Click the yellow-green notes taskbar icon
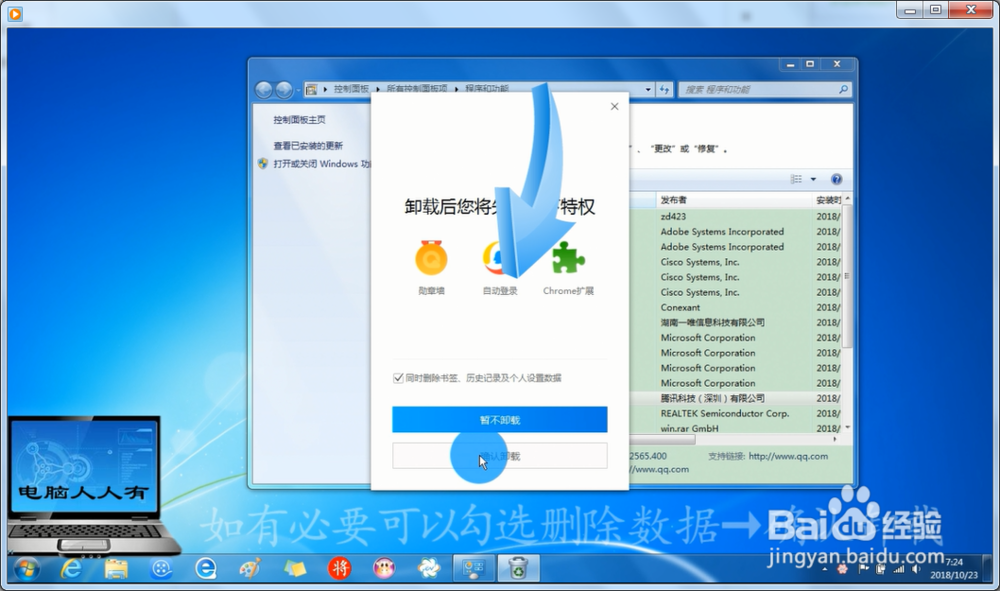This screenshot has width=1000, height=591. click(295, 568)
